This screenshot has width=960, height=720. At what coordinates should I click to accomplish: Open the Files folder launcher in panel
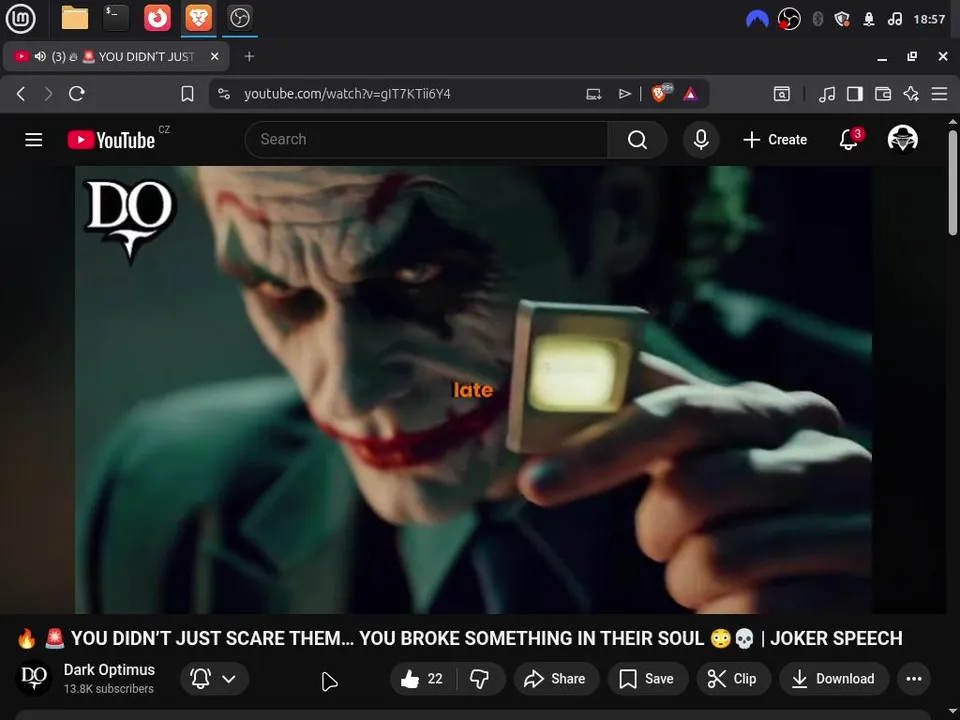click(75, 18)
